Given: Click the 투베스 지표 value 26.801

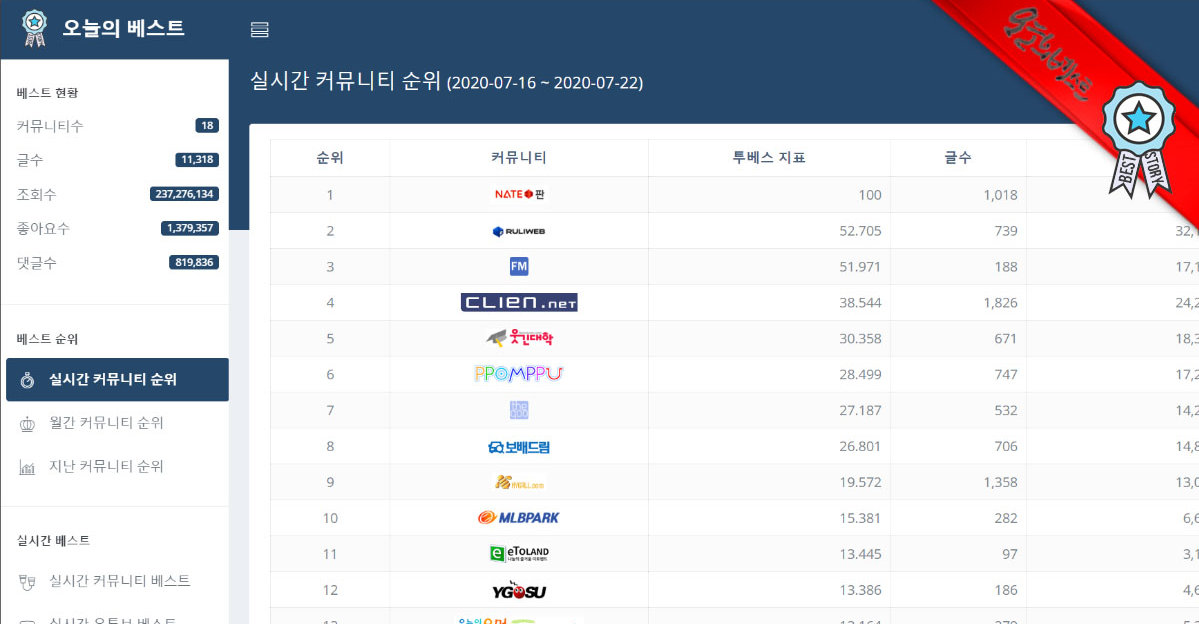Looking at the screenshot, I should pyautogui.click(x=860, y=447).
